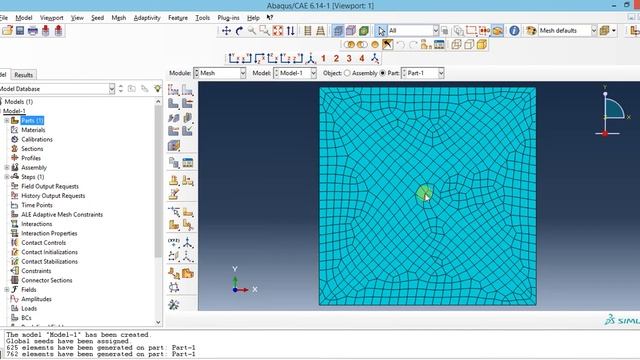Image resolution: width=640 pixels, height=360 pixels.
Task: Click the Print icon in toolbar
Action: pos(33,31)
